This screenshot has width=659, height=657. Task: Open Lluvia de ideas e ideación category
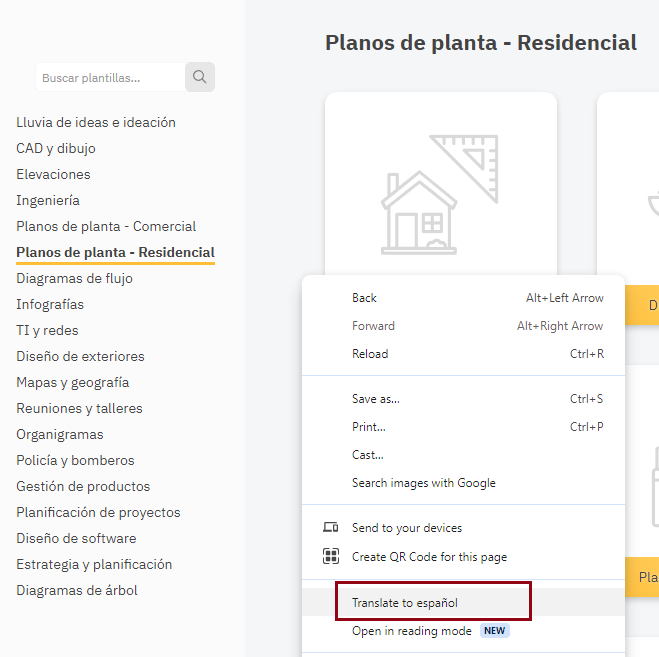[x=96, y=123]
